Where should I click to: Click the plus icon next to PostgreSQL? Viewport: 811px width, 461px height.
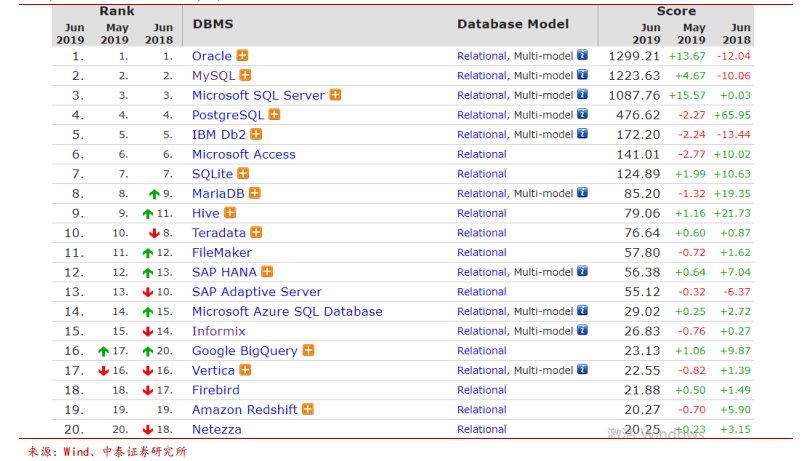(274, 114)
